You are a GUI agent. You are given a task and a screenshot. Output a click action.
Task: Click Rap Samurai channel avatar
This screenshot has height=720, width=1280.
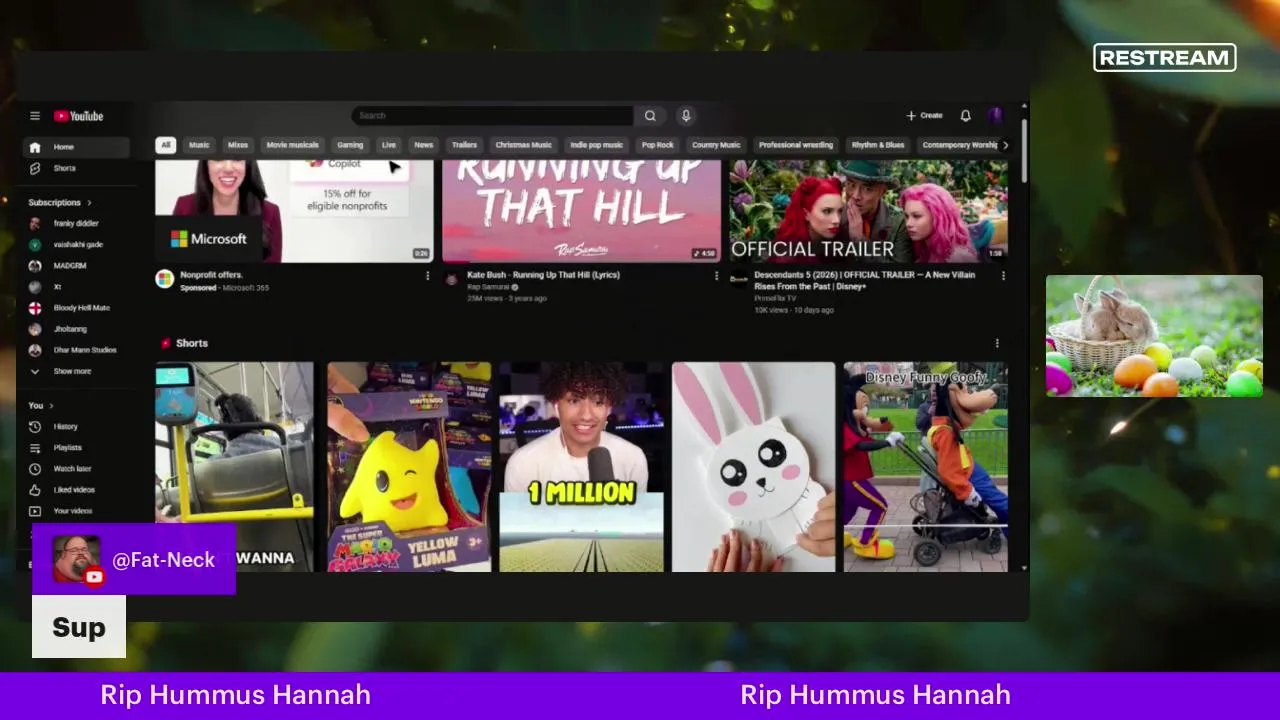pyautogui.click(x=452, y=279)
